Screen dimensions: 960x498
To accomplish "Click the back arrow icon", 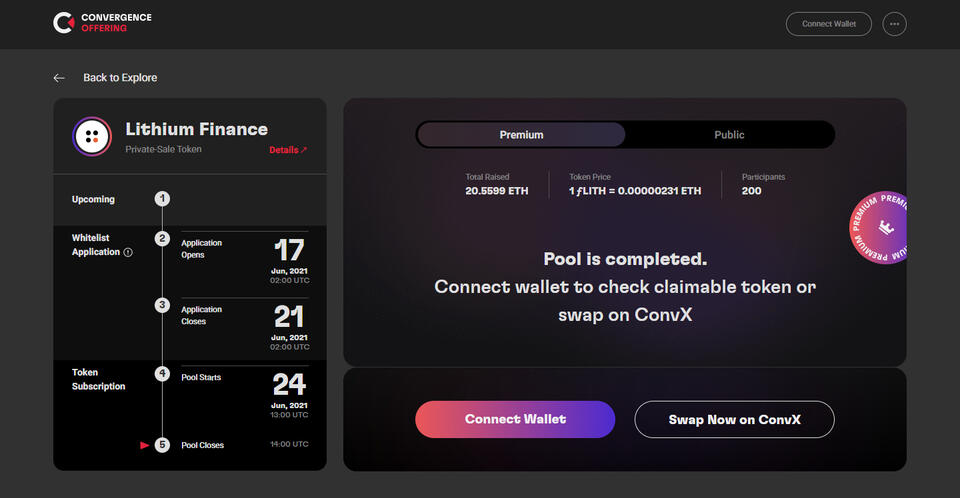I will point(59,78).
